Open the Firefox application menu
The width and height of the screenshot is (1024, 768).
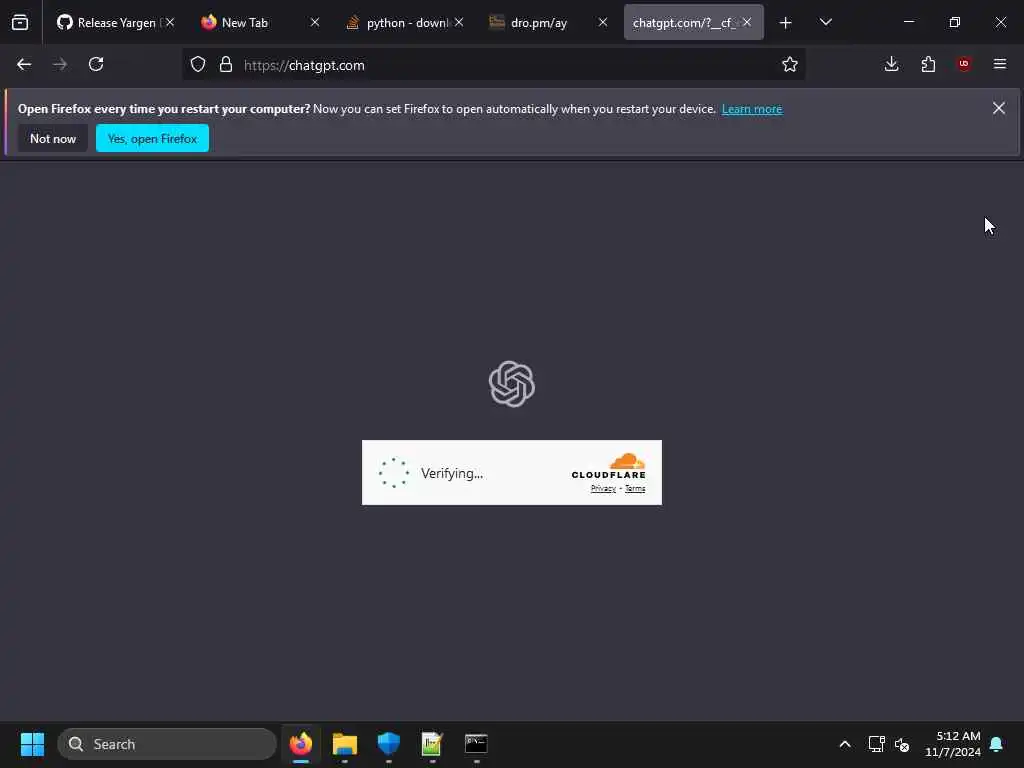1000,65
